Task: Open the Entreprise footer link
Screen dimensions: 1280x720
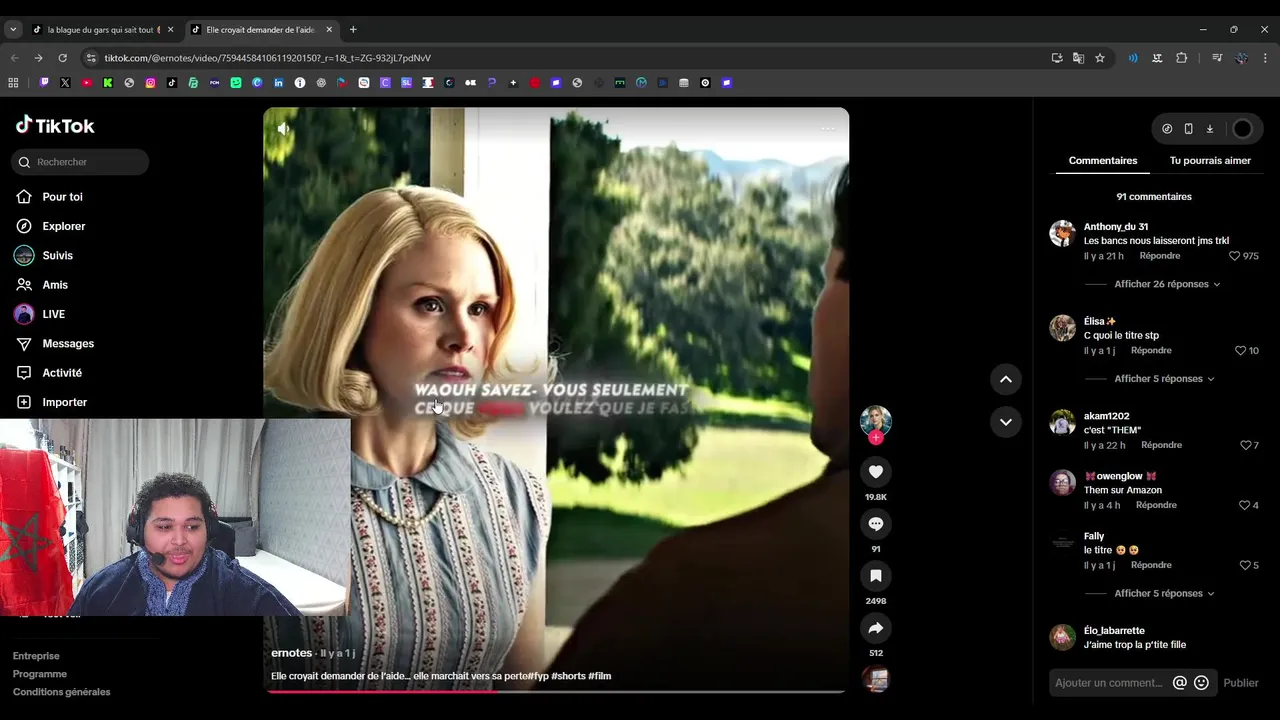Action: click(36, 656)
